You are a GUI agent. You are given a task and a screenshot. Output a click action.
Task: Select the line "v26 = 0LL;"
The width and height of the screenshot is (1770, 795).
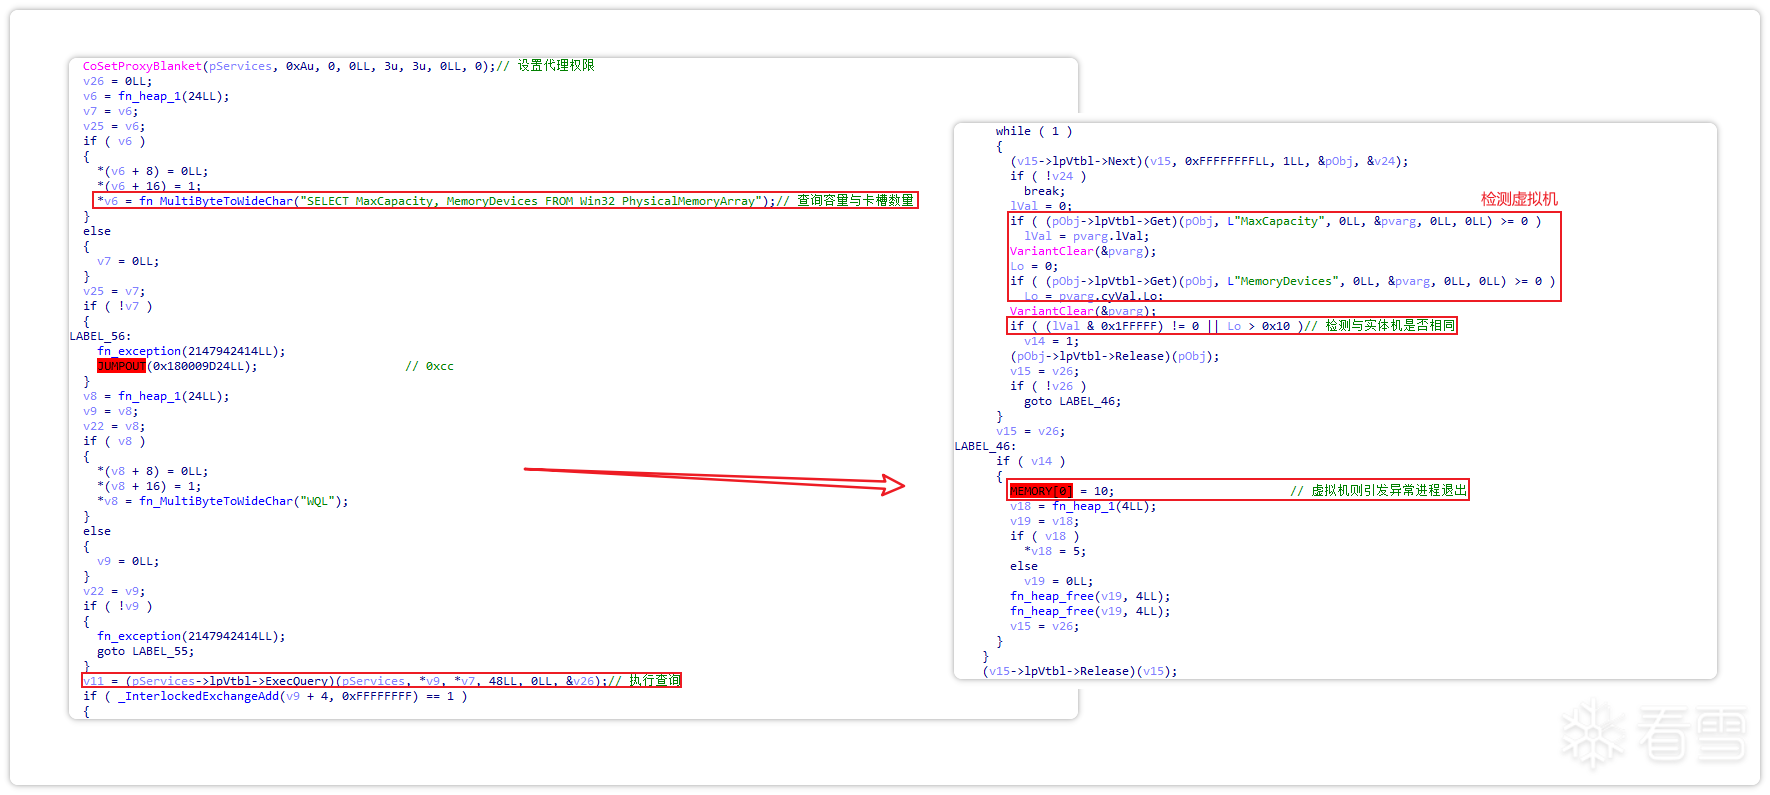(117, 81)
